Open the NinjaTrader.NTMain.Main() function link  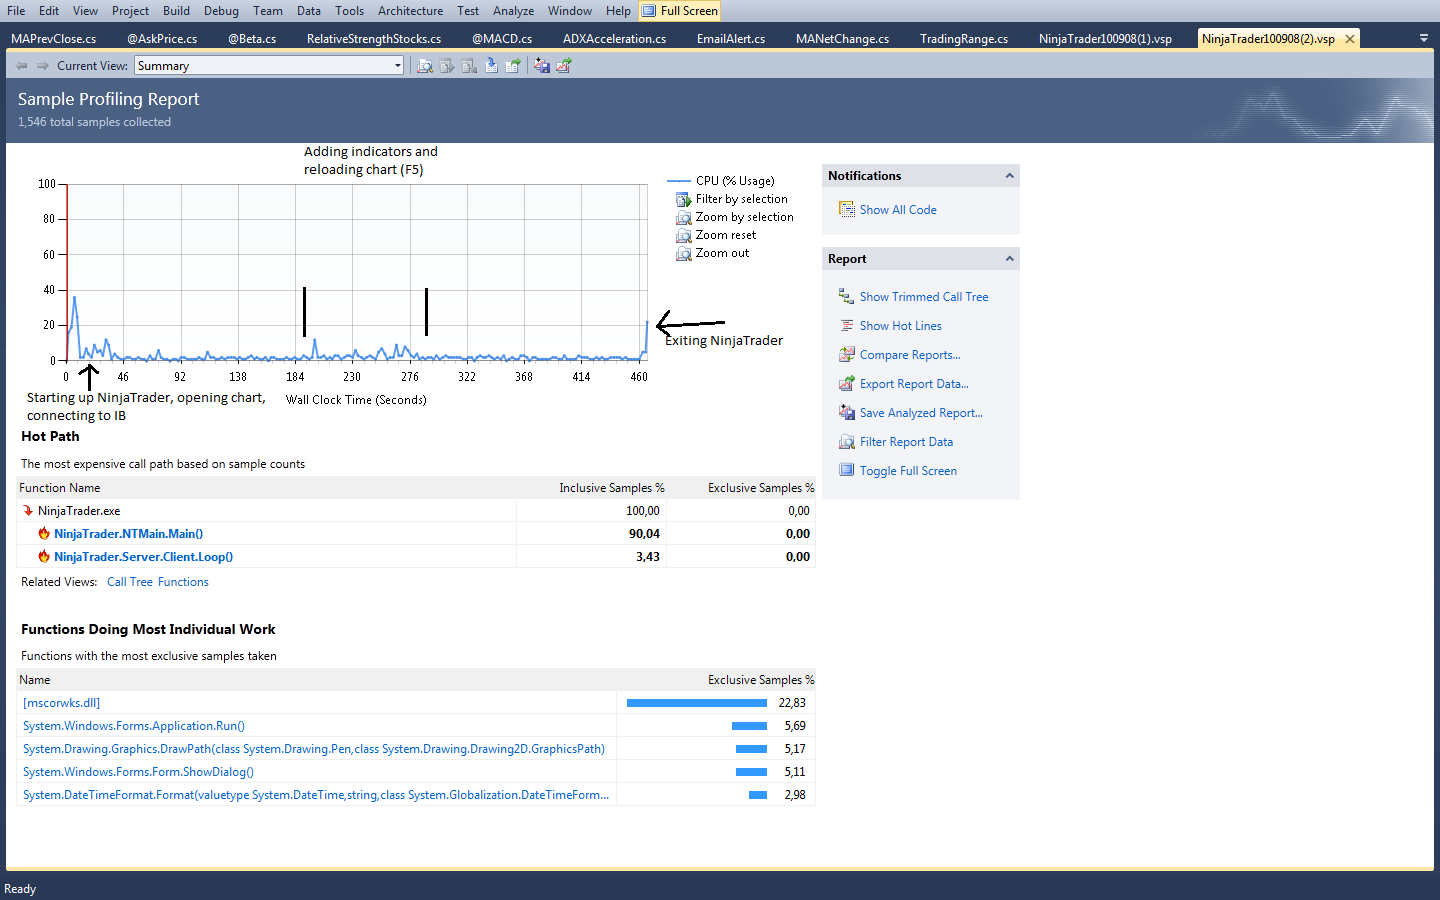pos(128,534)
